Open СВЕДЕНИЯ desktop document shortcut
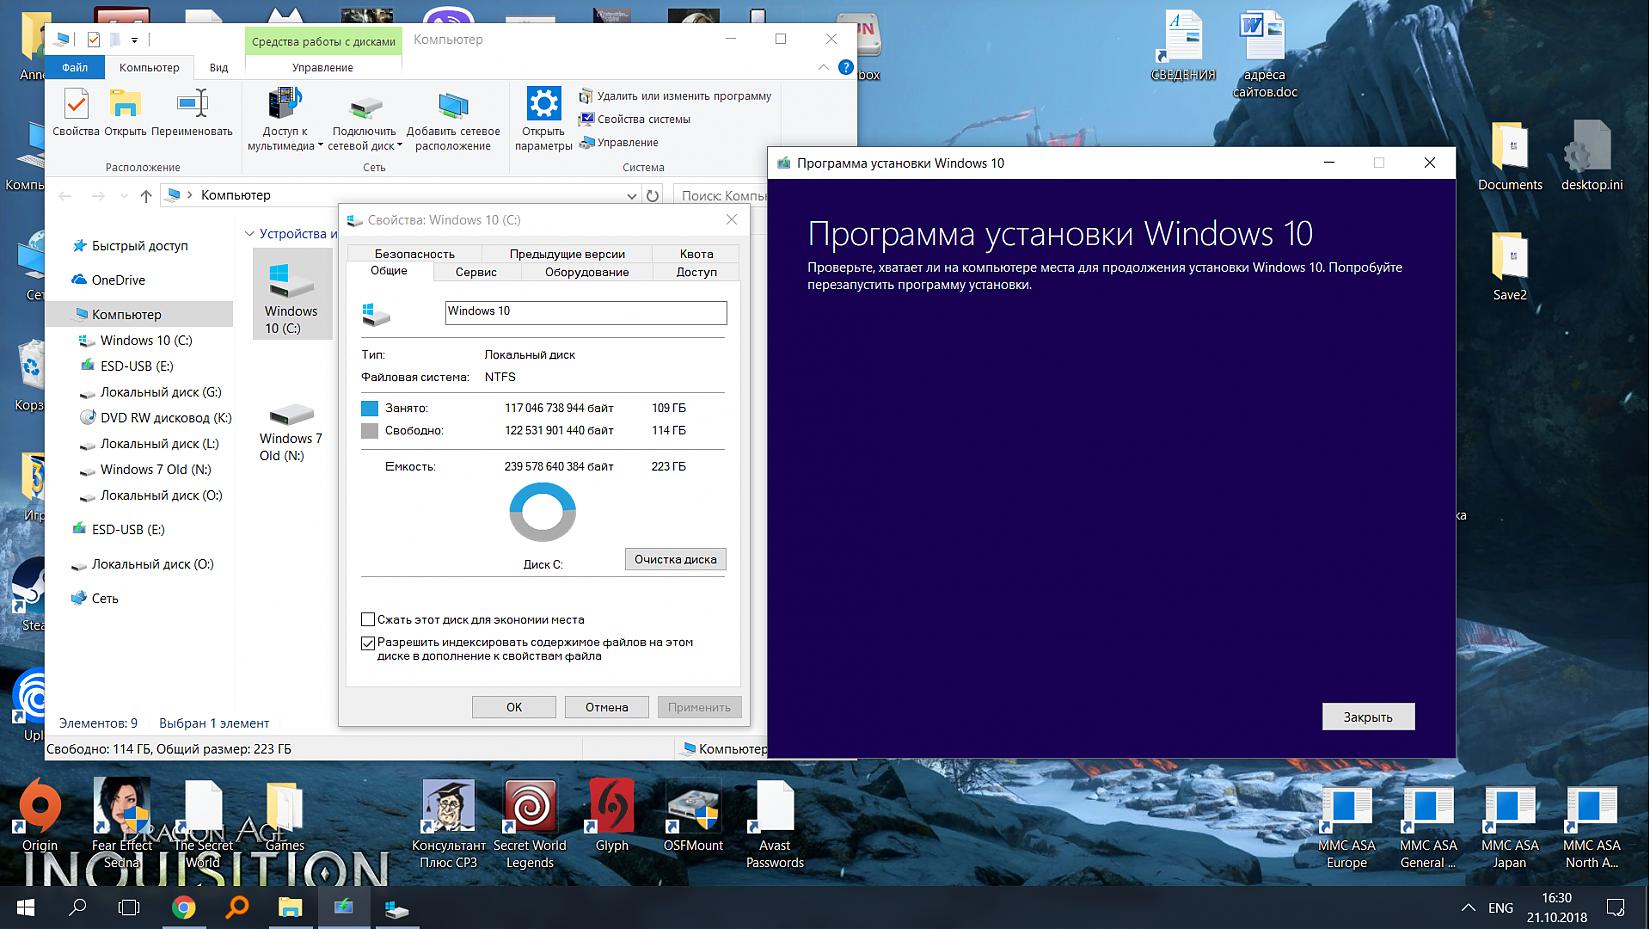Viewport: 1650px width, 929px height. (x=1183, y=48)
